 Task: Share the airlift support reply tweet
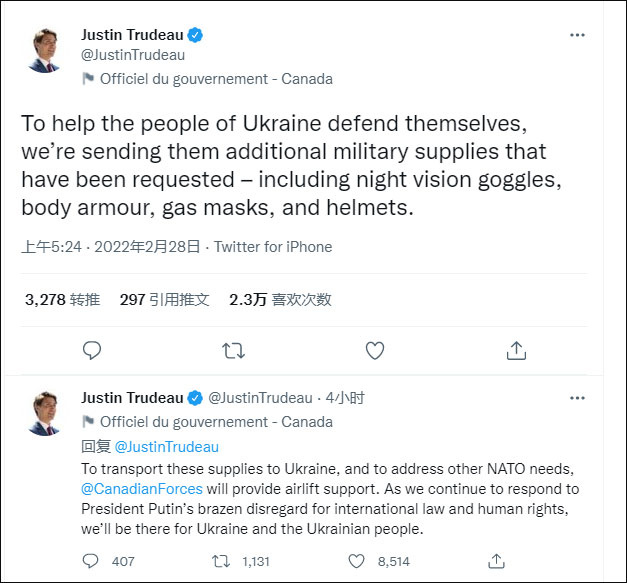pos(495,561)
